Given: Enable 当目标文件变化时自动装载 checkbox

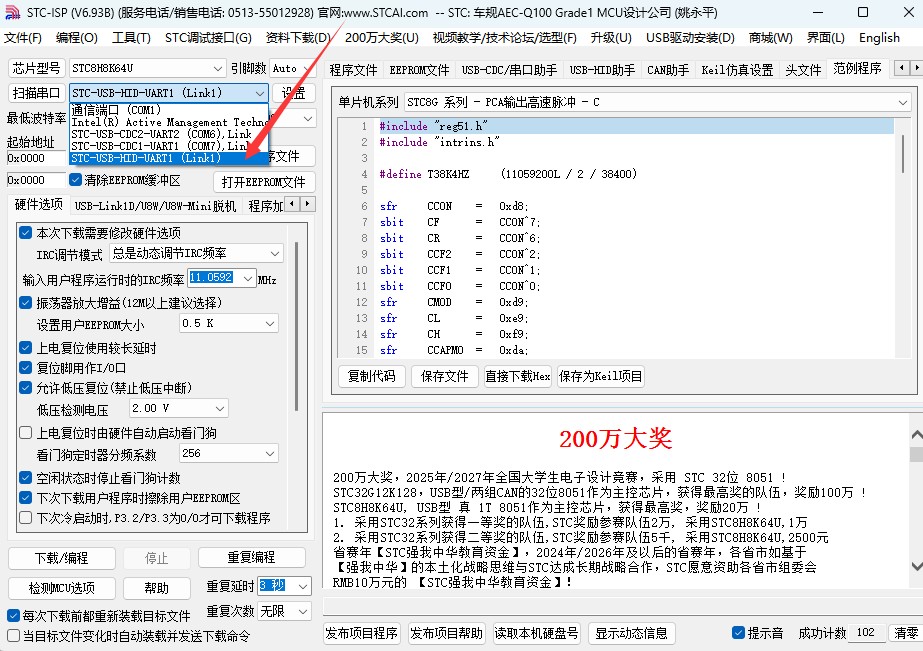Looking at the screenshot, I should 14,636.
